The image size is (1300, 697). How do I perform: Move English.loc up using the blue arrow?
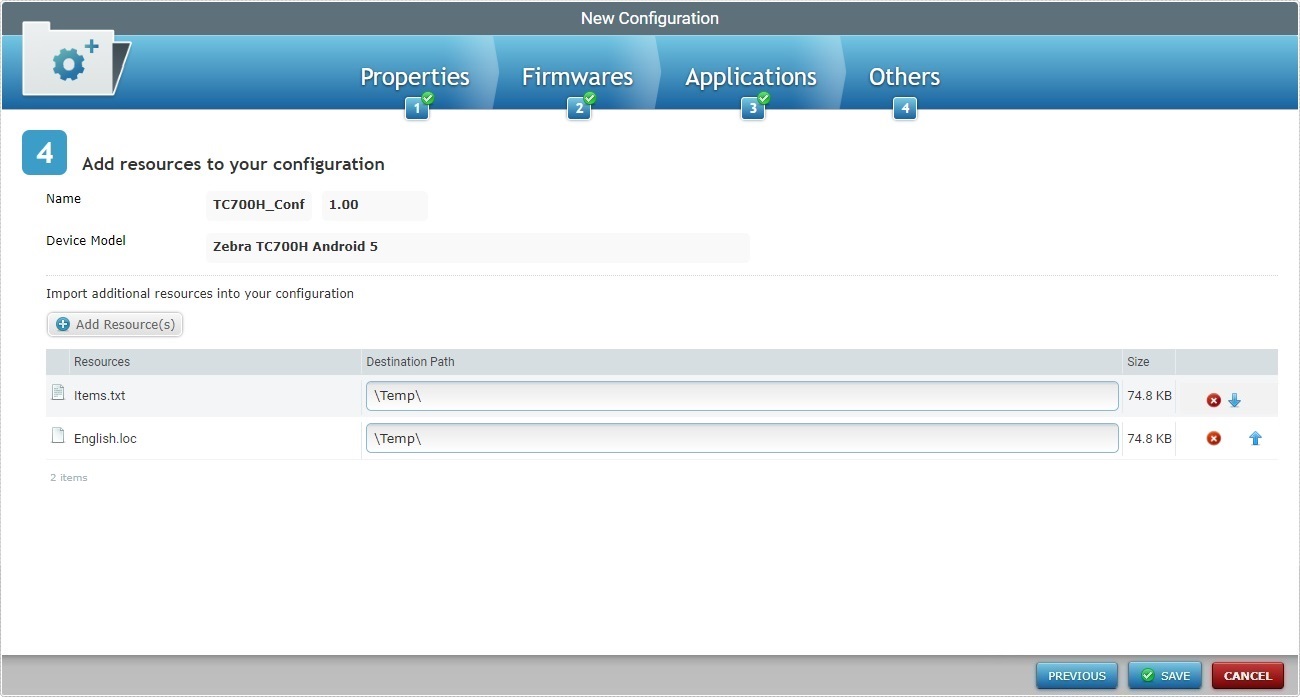pyautogui.click(x=1255, y=437)
